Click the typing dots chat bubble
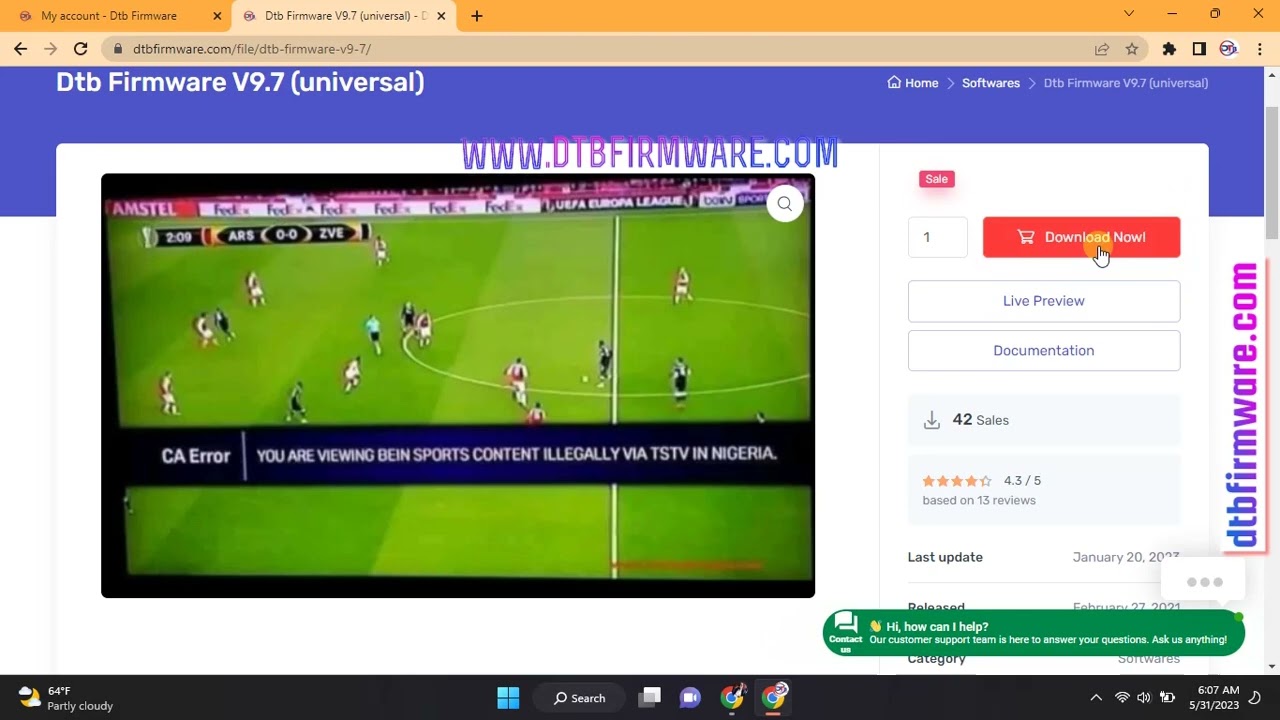This screenshot has height=720, width=1280. [1204, 582]
